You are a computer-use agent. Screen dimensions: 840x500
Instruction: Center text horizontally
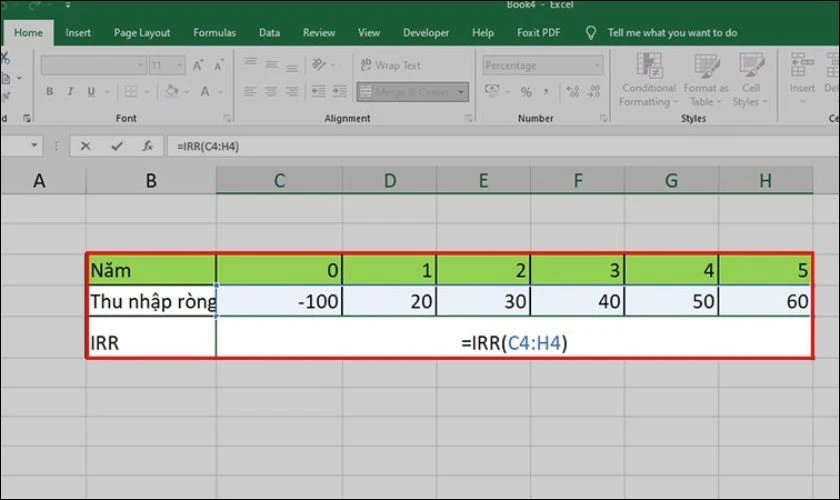(271, 92)
